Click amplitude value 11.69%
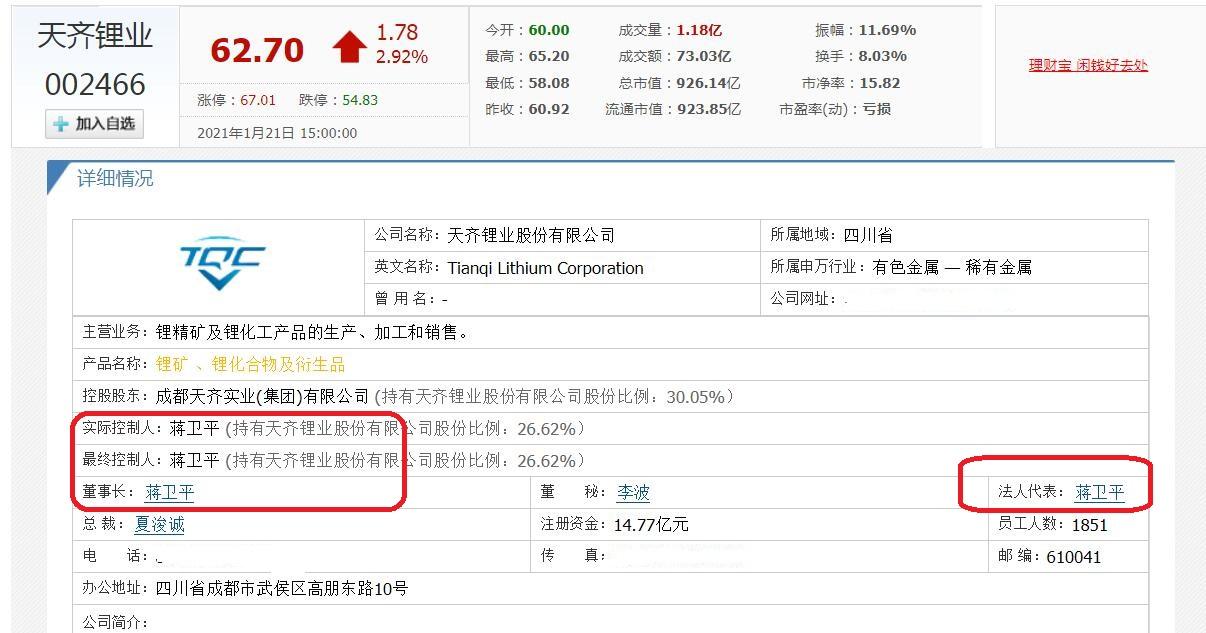Screen dimensions: 1206x633 point(887,30)
